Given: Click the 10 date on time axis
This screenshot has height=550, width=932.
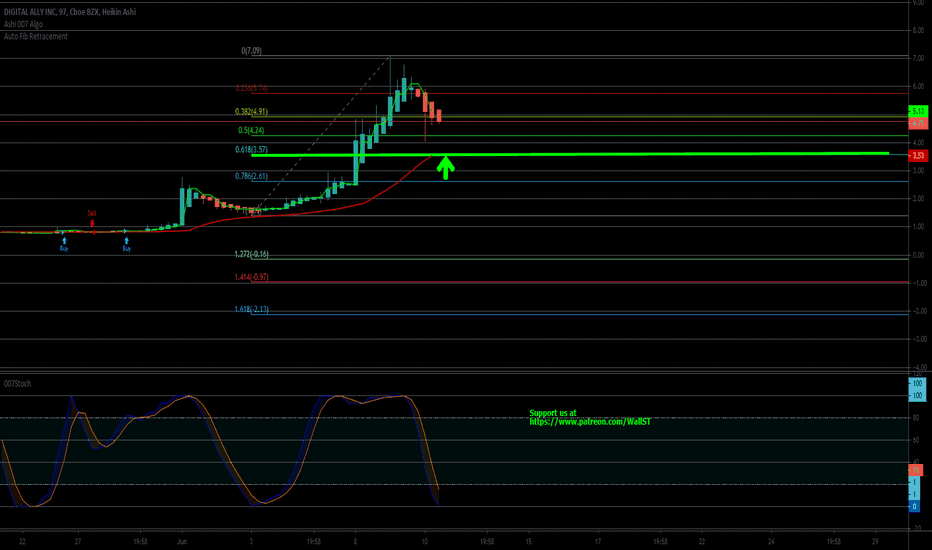Looking at the screenshot, I should coord(424,542).
